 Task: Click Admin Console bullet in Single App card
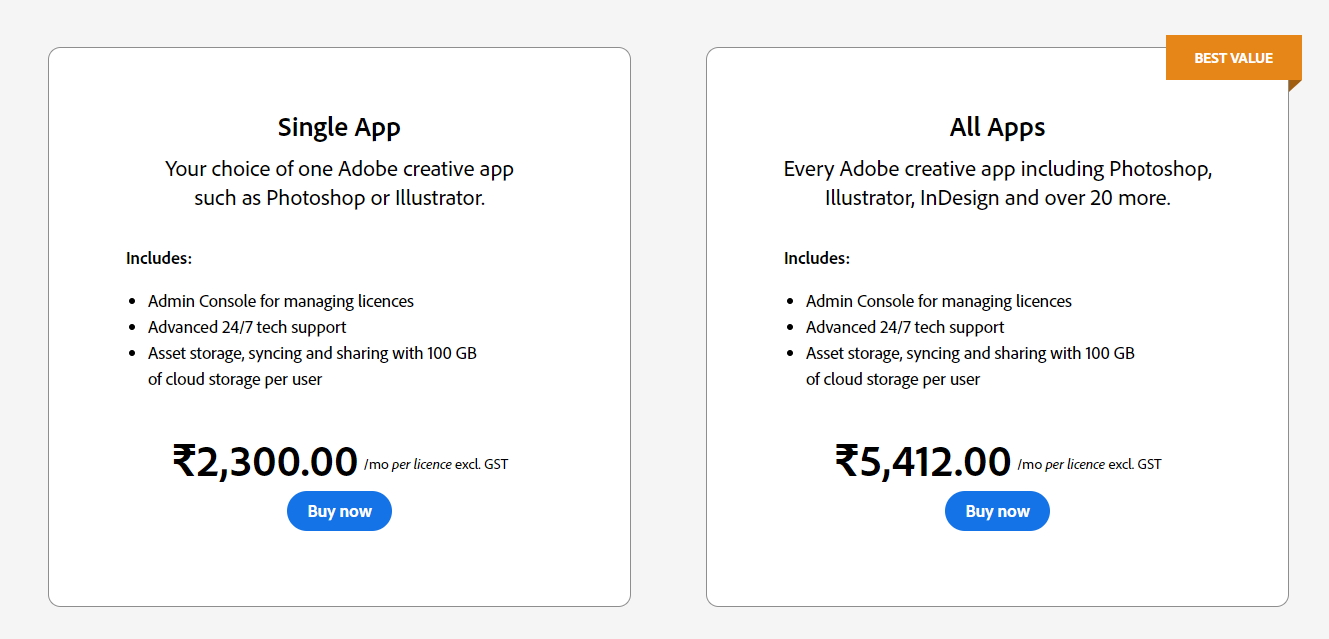point(280,301)
